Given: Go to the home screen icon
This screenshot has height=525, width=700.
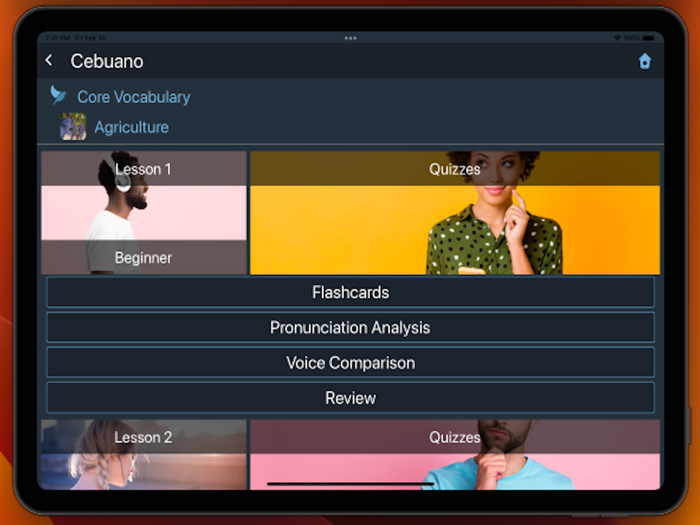Looking at the screenshot, I should (645, 61).
